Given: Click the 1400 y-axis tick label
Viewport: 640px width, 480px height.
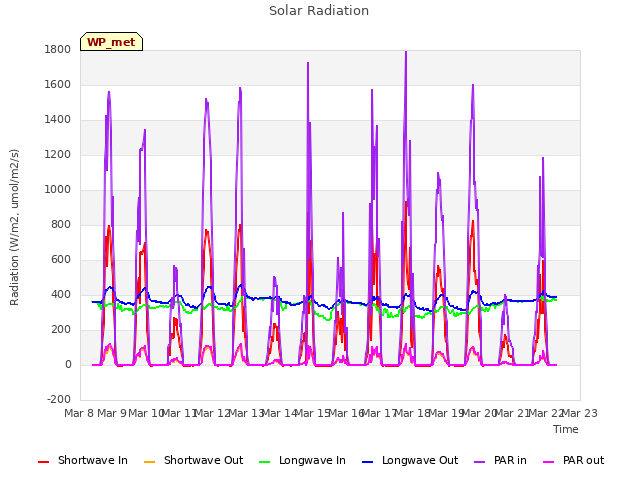Looking at the screenshot, I should pyautogui.click(x=58, y=120).
